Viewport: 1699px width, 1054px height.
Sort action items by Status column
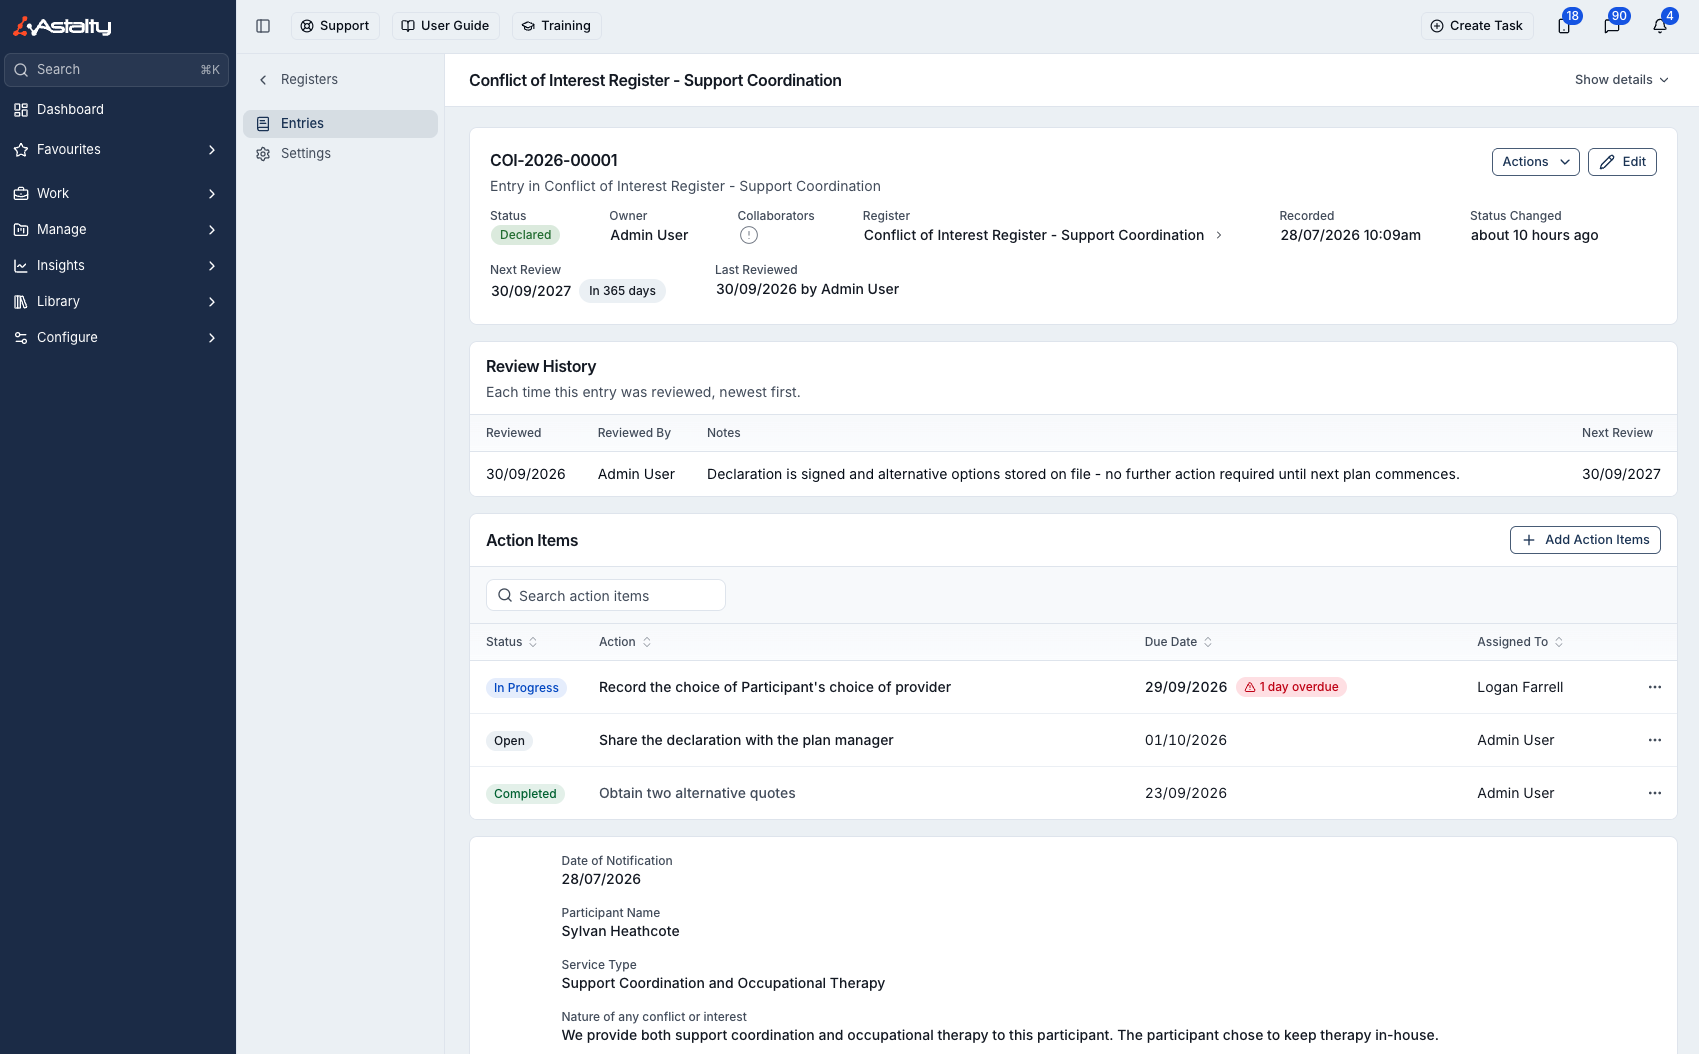(x=511, y=642)
